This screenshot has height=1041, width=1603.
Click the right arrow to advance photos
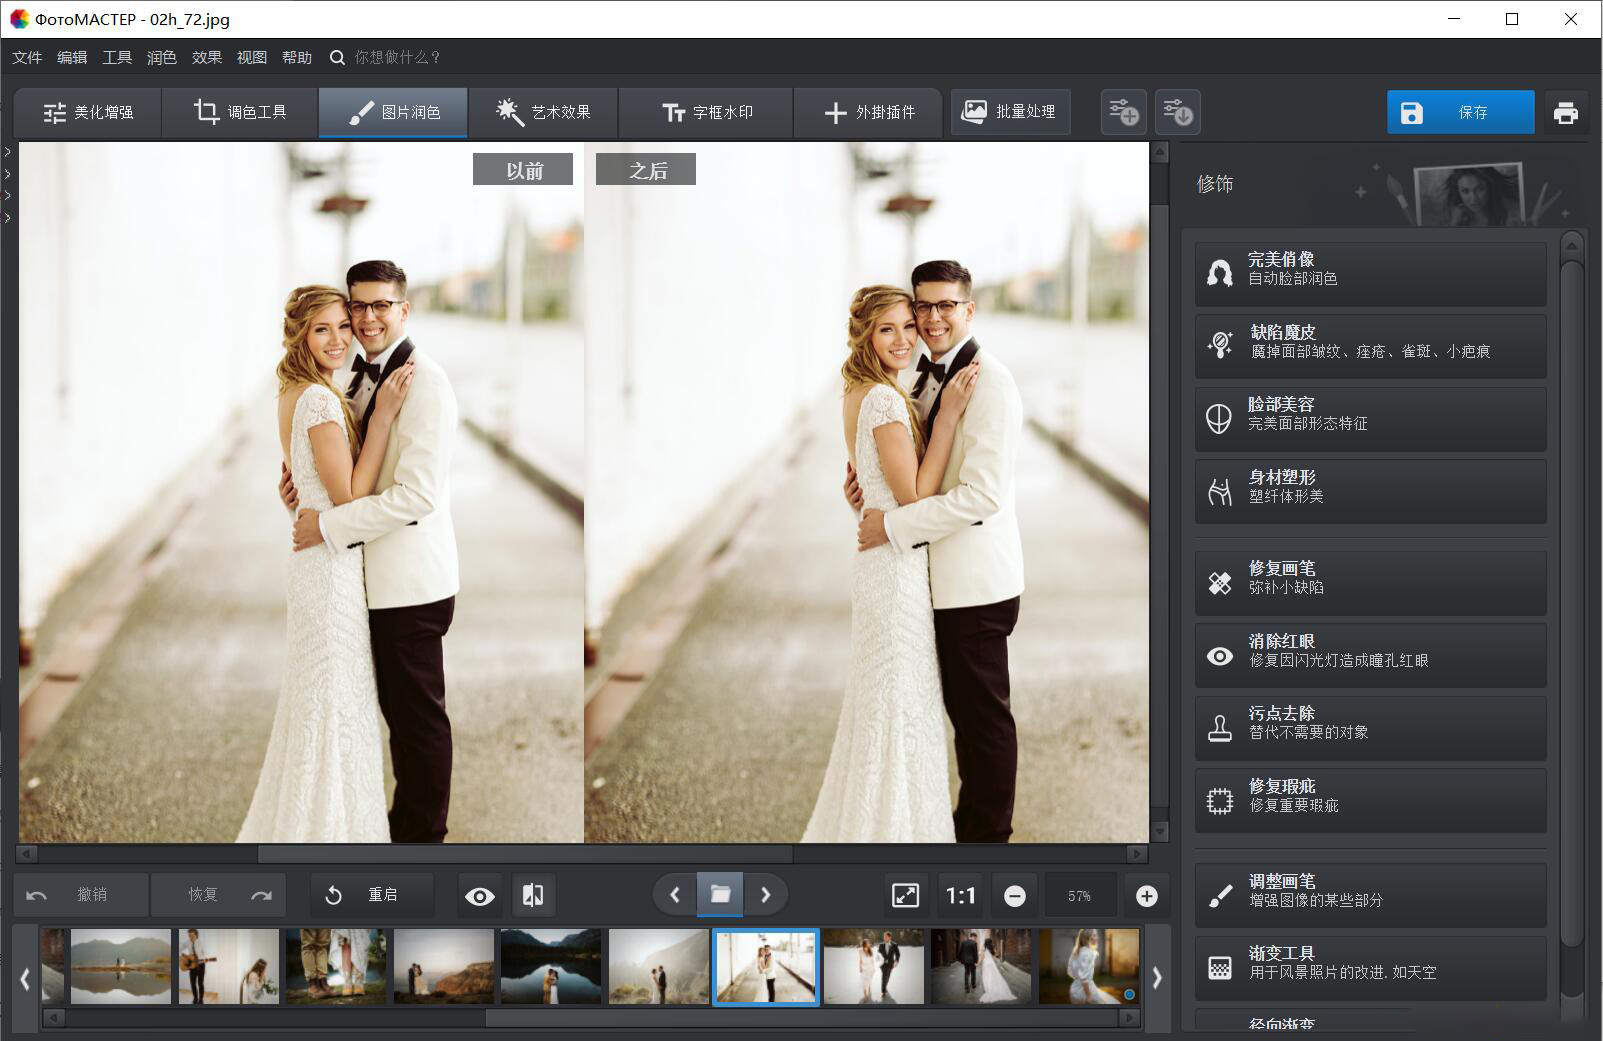point(766,894)
